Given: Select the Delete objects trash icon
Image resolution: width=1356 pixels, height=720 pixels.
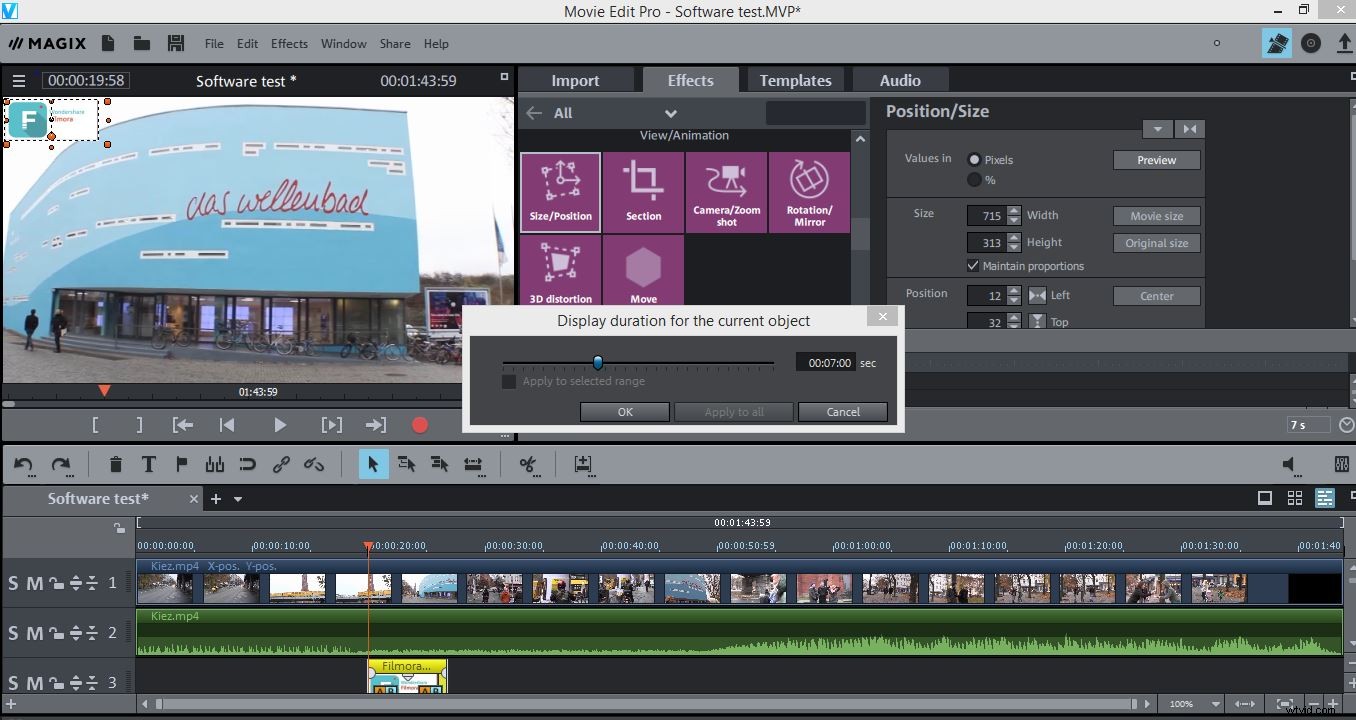Looking at the screenshot, I should pos(115,464).
